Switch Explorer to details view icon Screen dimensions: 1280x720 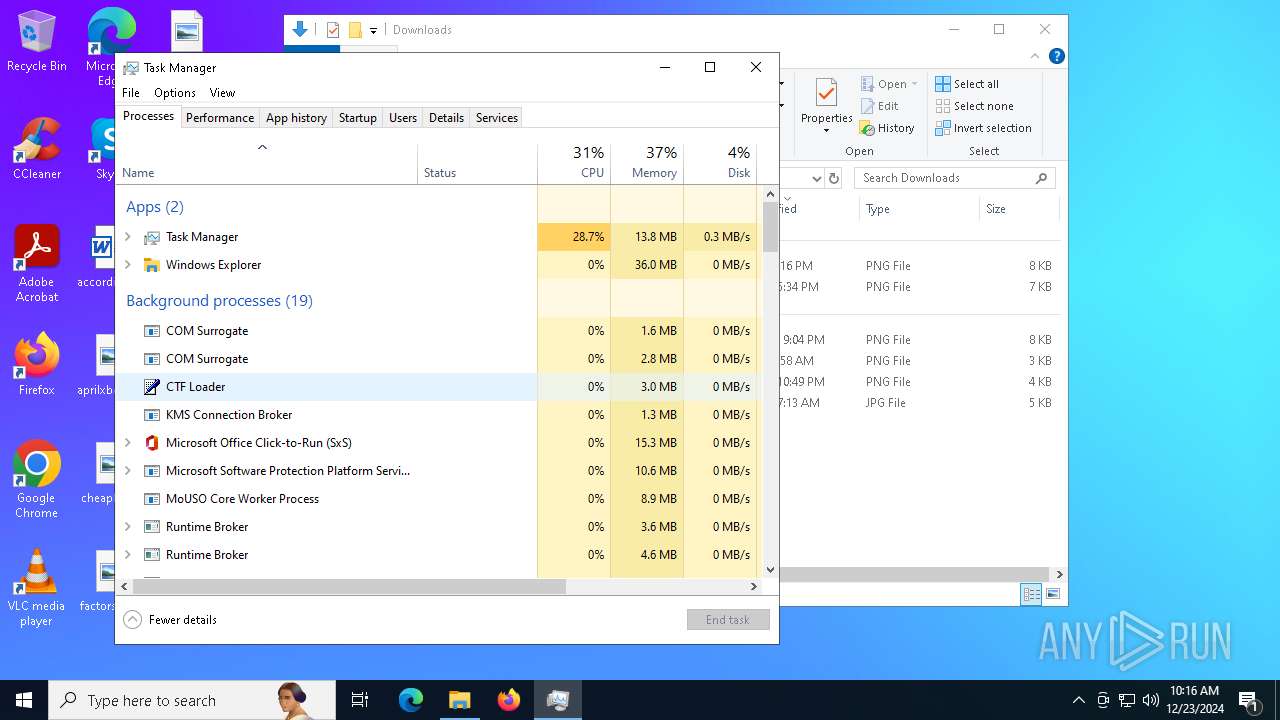point(1031,594)
